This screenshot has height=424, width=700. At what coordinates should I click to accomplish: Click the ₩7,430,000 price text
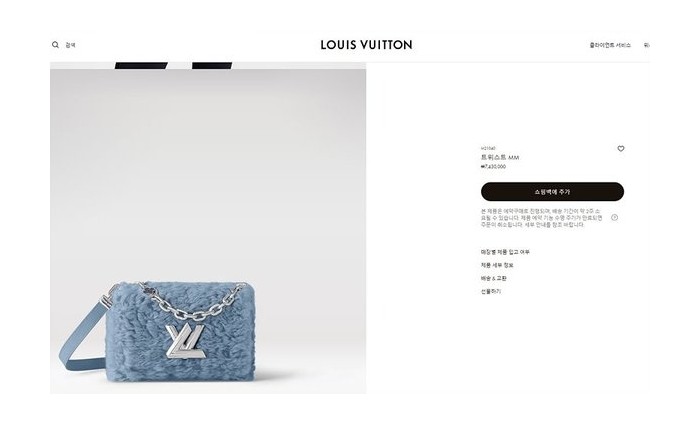493,166
